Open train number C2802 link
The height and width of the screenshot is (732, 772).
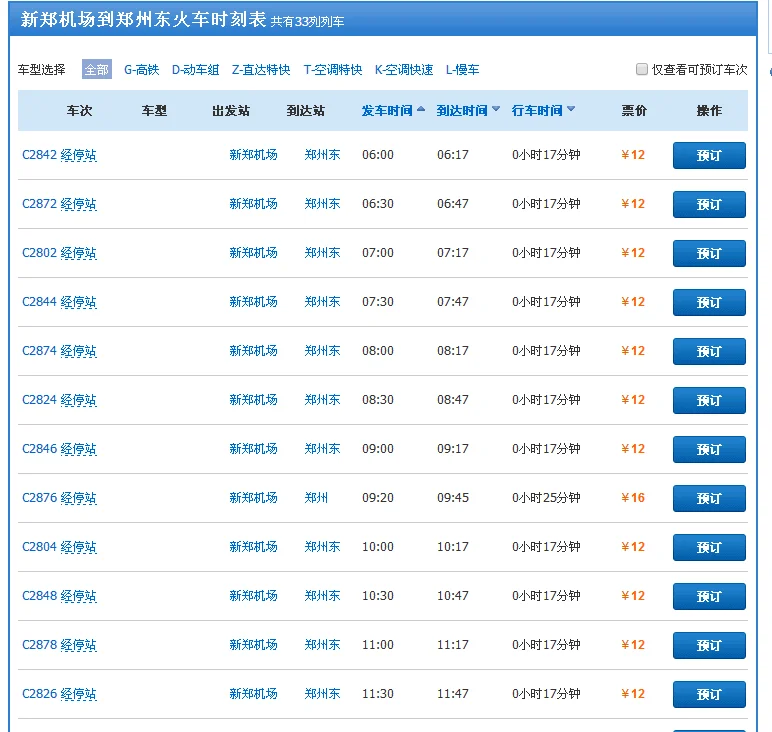(x=39, y=253)
